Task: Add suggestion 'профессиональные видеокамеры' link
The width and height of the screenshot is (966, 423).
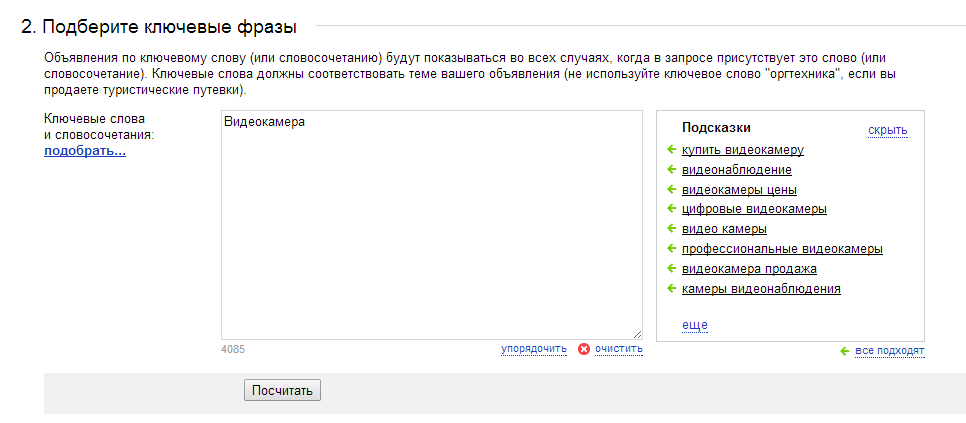Action: [x=782, y=249]
